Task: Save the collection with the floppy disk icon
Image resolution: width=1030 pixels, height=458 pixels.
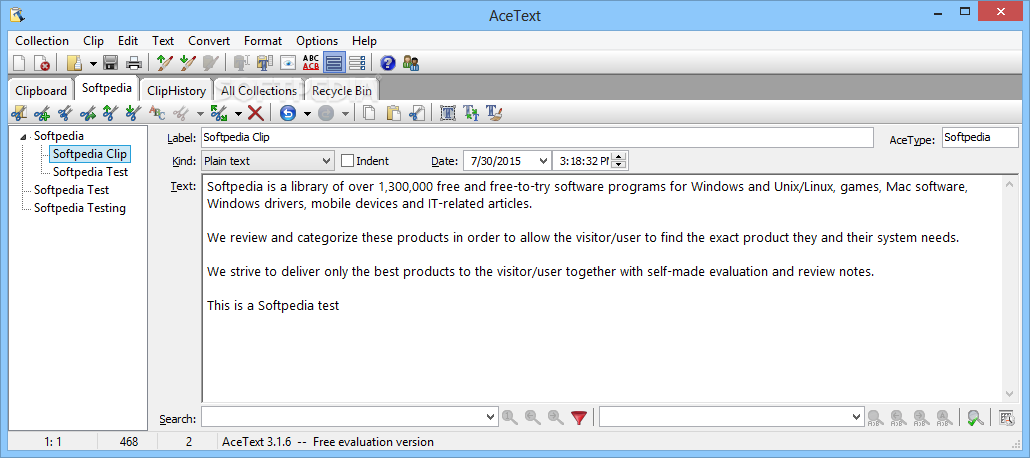Action: coord(110,63)
